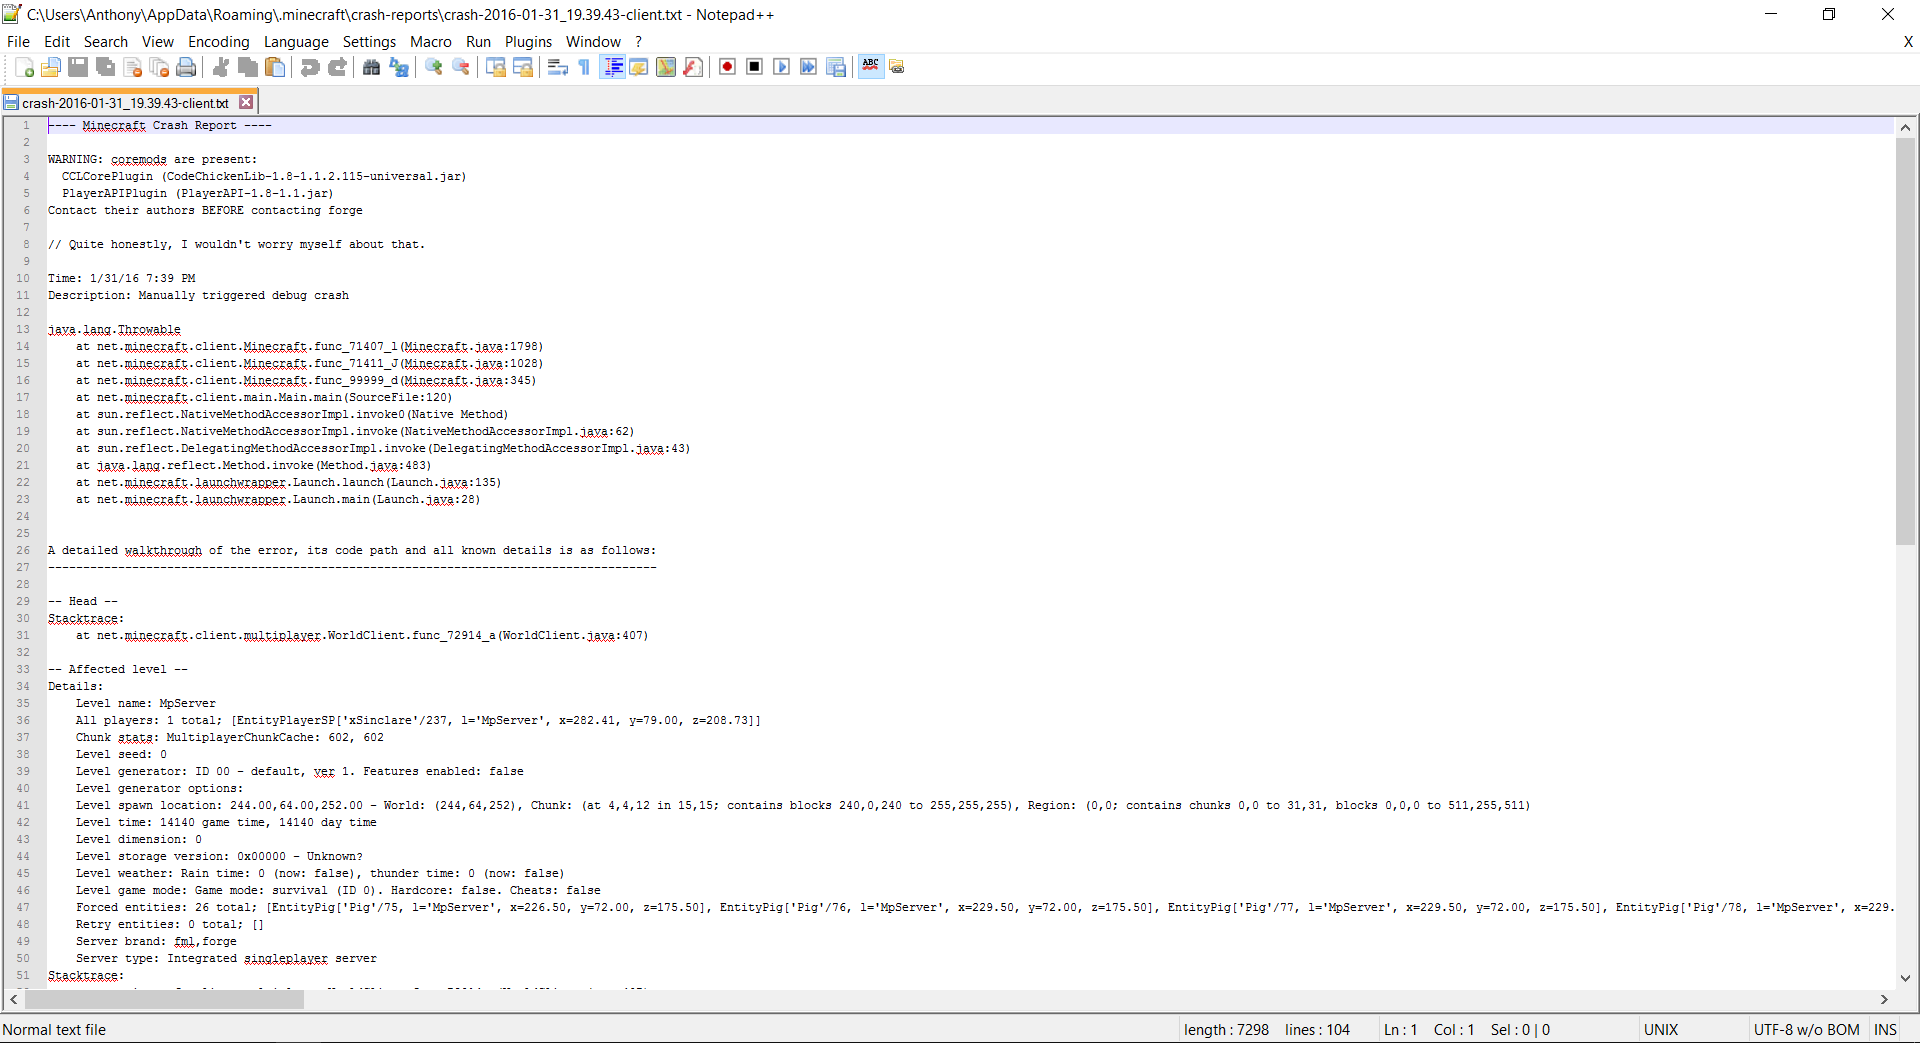Screen dimensions: 1920x1043
Task: Close the crash-2016-01-31 tab via its X
Action: 245,101
